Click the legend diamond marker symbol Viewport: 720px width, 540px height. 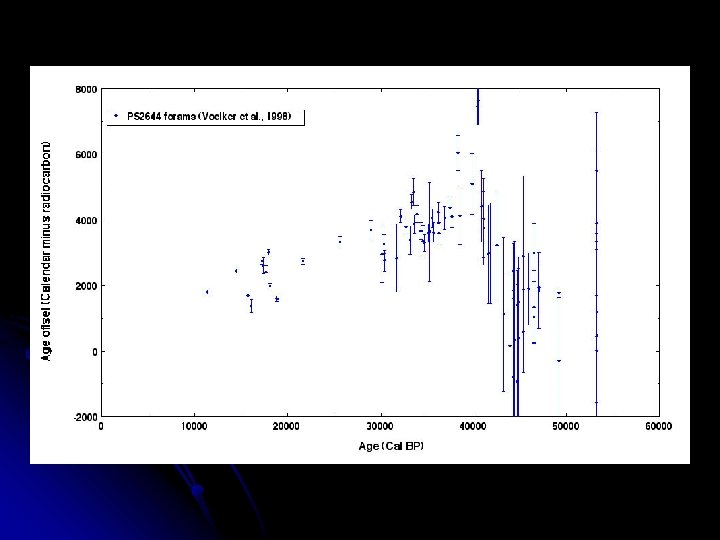point(116,116)
